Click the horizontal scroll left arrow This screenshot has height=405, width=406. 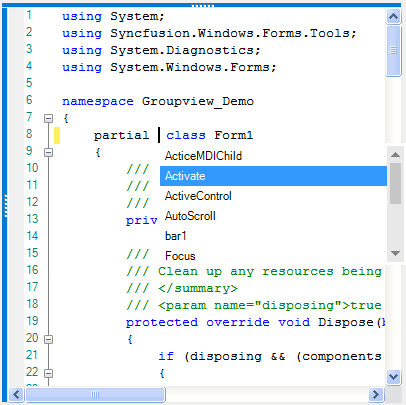(x=16, y=395)
